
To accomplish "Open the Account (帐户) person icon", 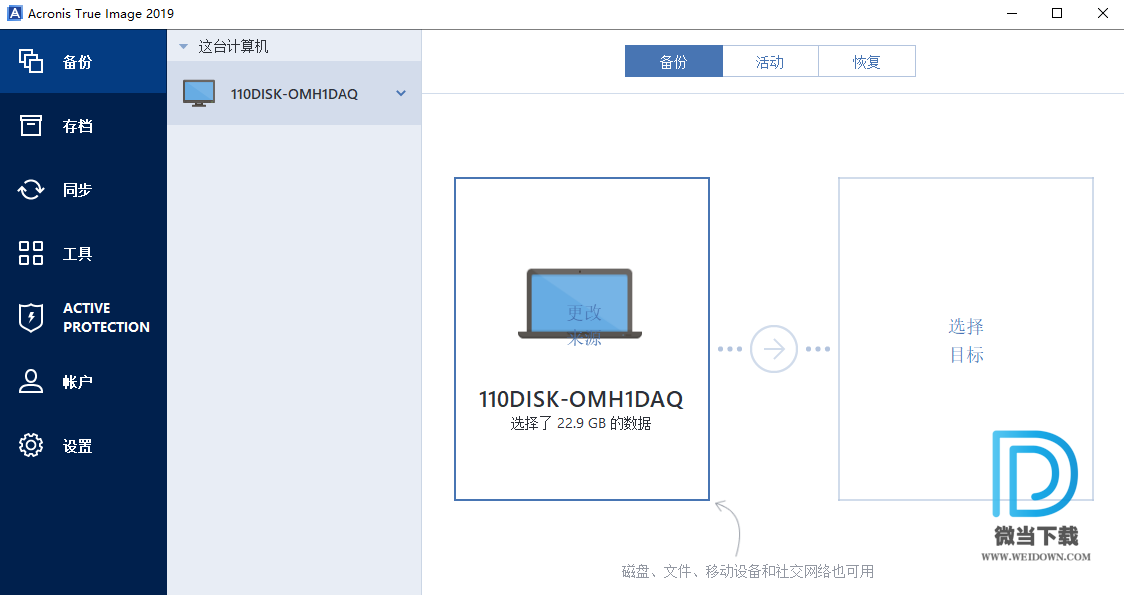I will point(31,381).
